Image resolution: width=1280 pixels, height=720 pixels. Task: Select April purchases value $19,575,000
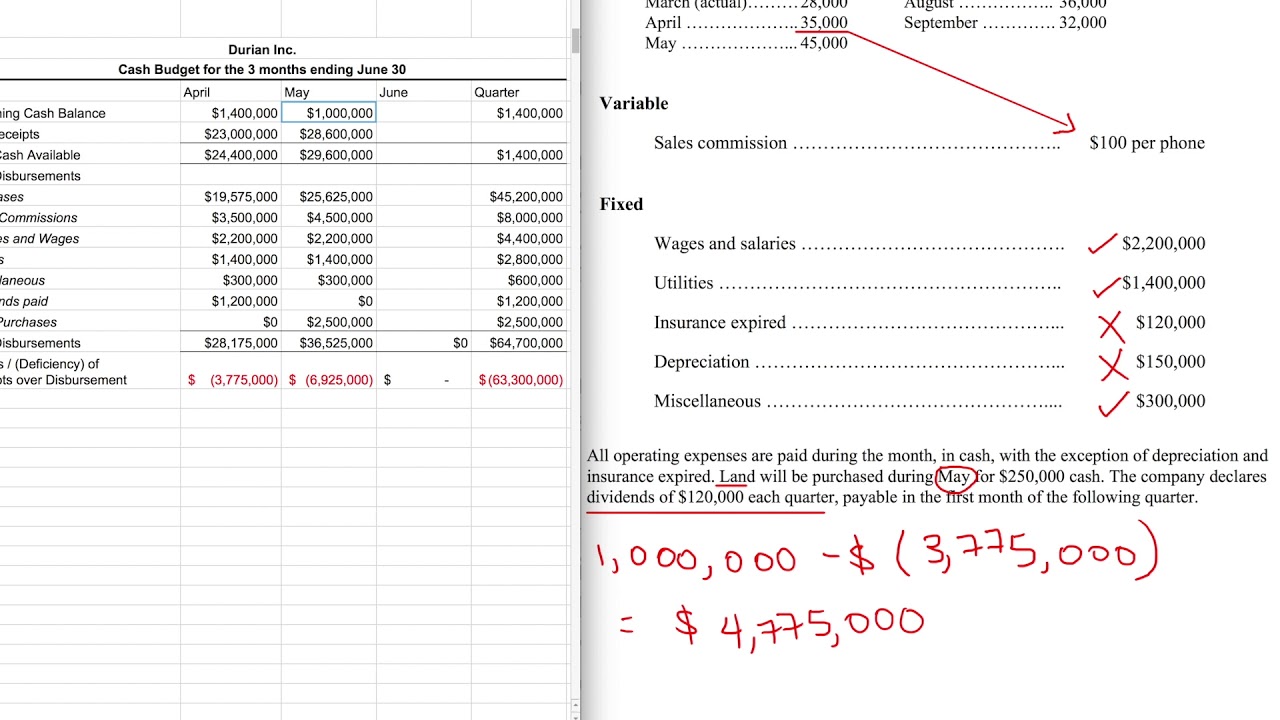coord(231,197)
